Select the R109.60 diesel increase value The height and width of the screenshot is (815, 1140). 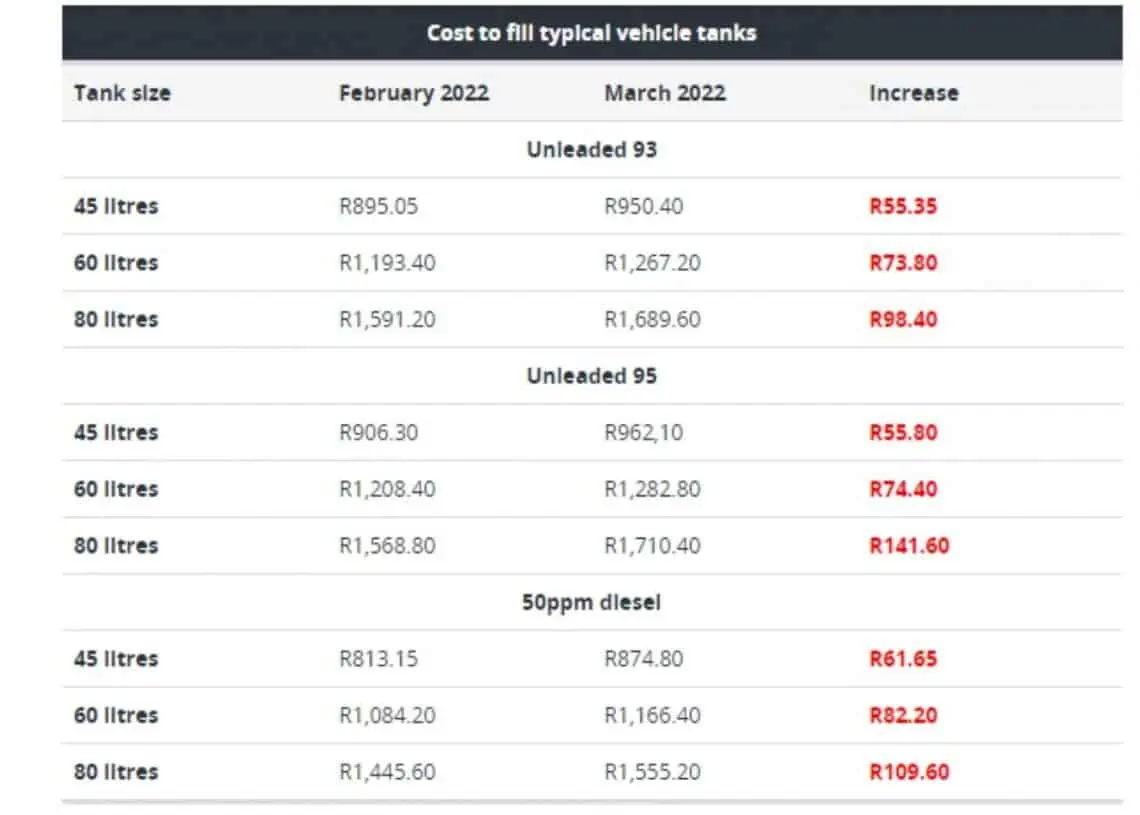pos(910,772)
